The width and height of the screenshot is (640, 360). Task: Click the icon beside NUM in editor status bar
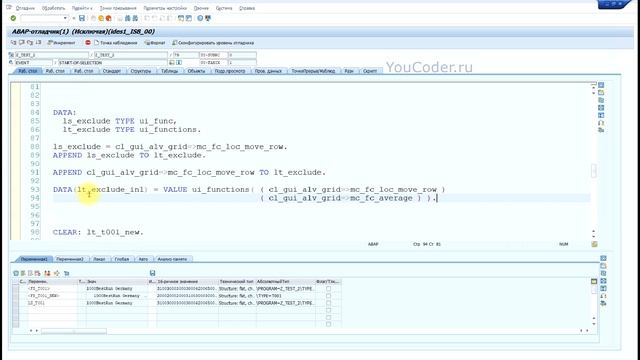point(594,244)
